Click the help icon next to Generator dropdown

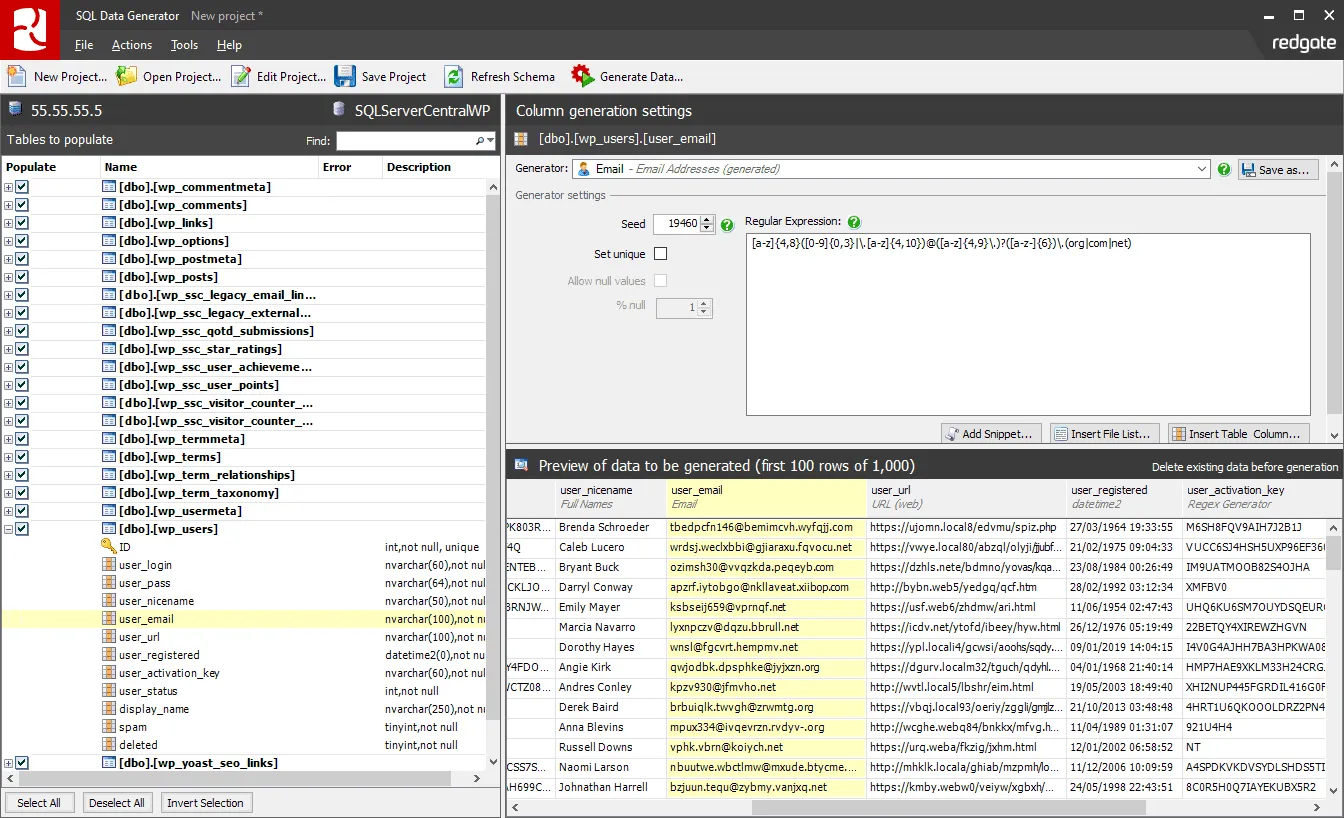coord(1224,169)
